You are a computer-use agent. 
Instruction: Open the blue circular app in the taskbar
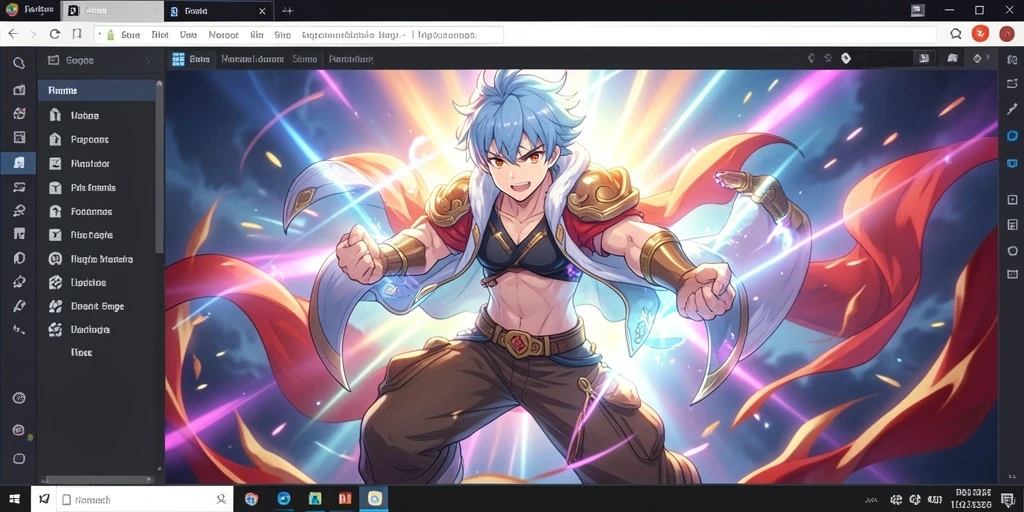click(x=283, y=499)
